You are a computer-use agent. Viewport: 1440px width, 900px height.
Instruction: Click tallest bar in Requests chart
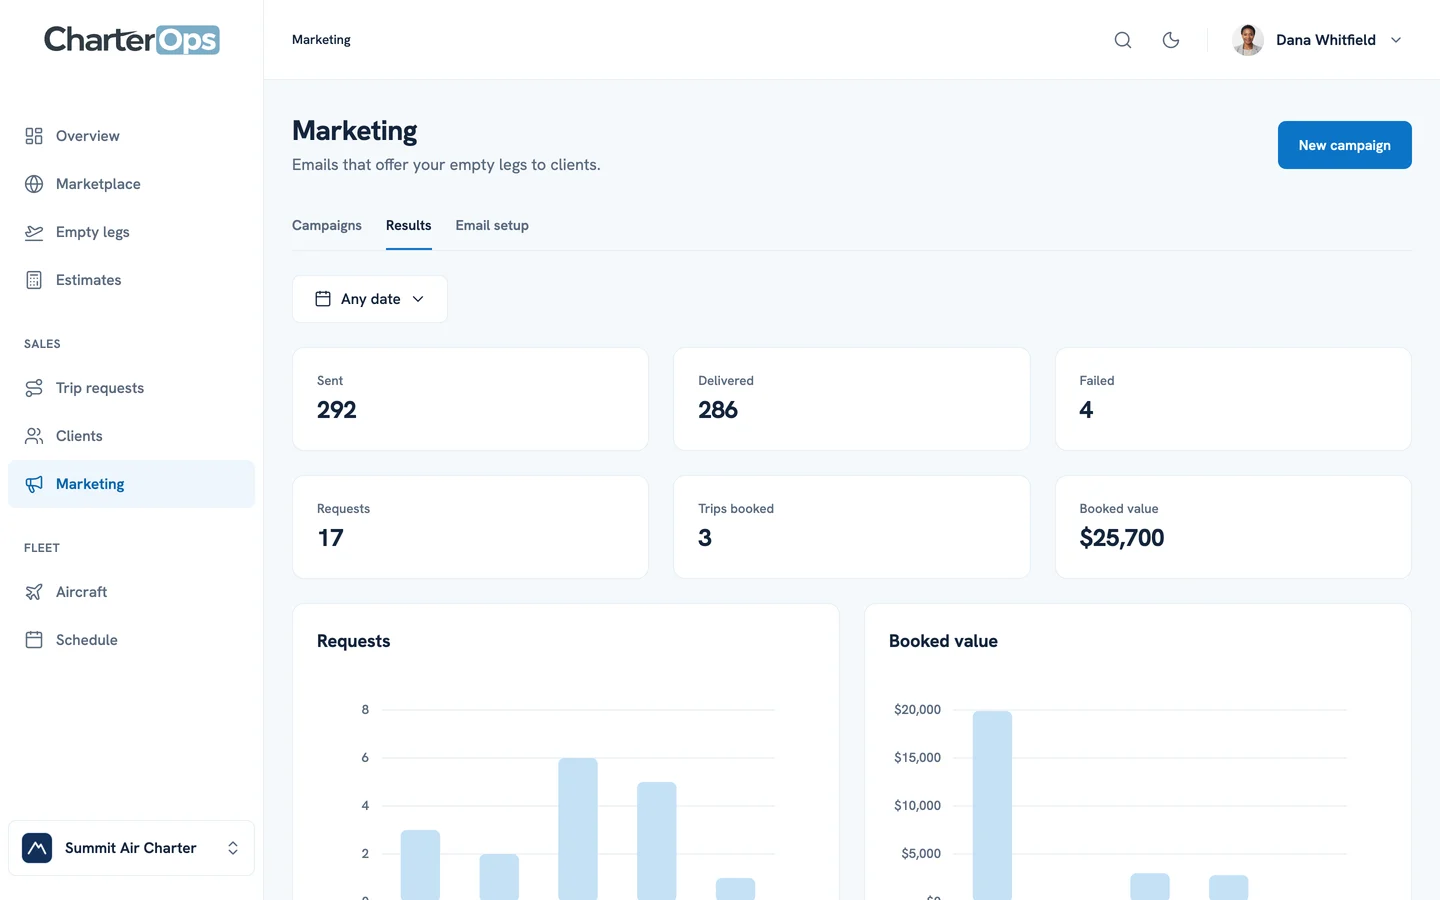point(578,829)
